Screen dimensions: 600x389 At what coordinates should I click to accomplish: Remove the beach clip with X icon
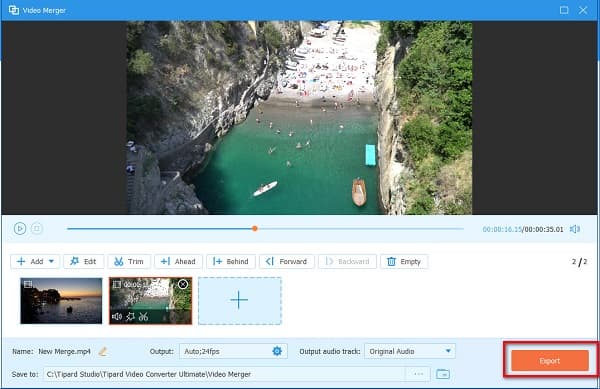point(183,284)
